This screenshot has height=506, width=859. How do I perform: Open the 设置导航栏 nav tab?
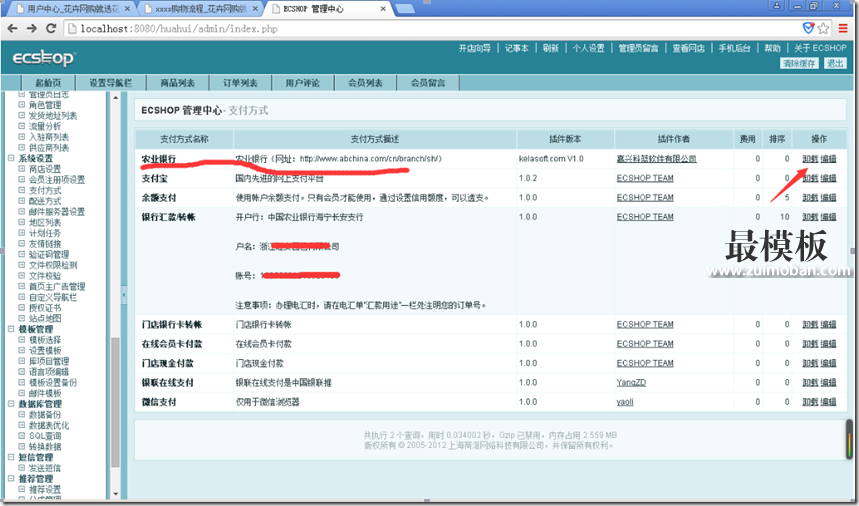pyautogui.click(x=111, y=83)
